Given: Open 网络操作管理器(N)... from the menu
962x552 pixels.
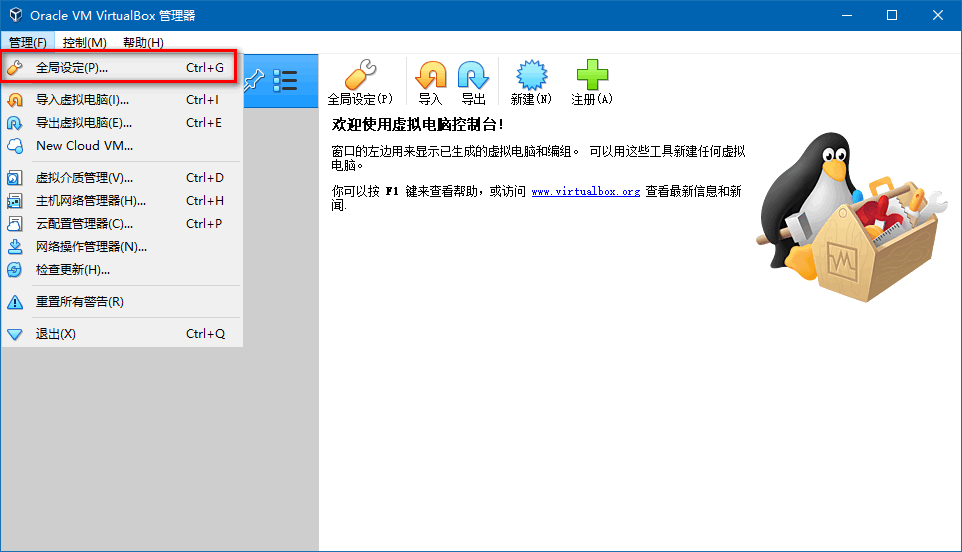Looking at the screenshot, I should 121,247.
